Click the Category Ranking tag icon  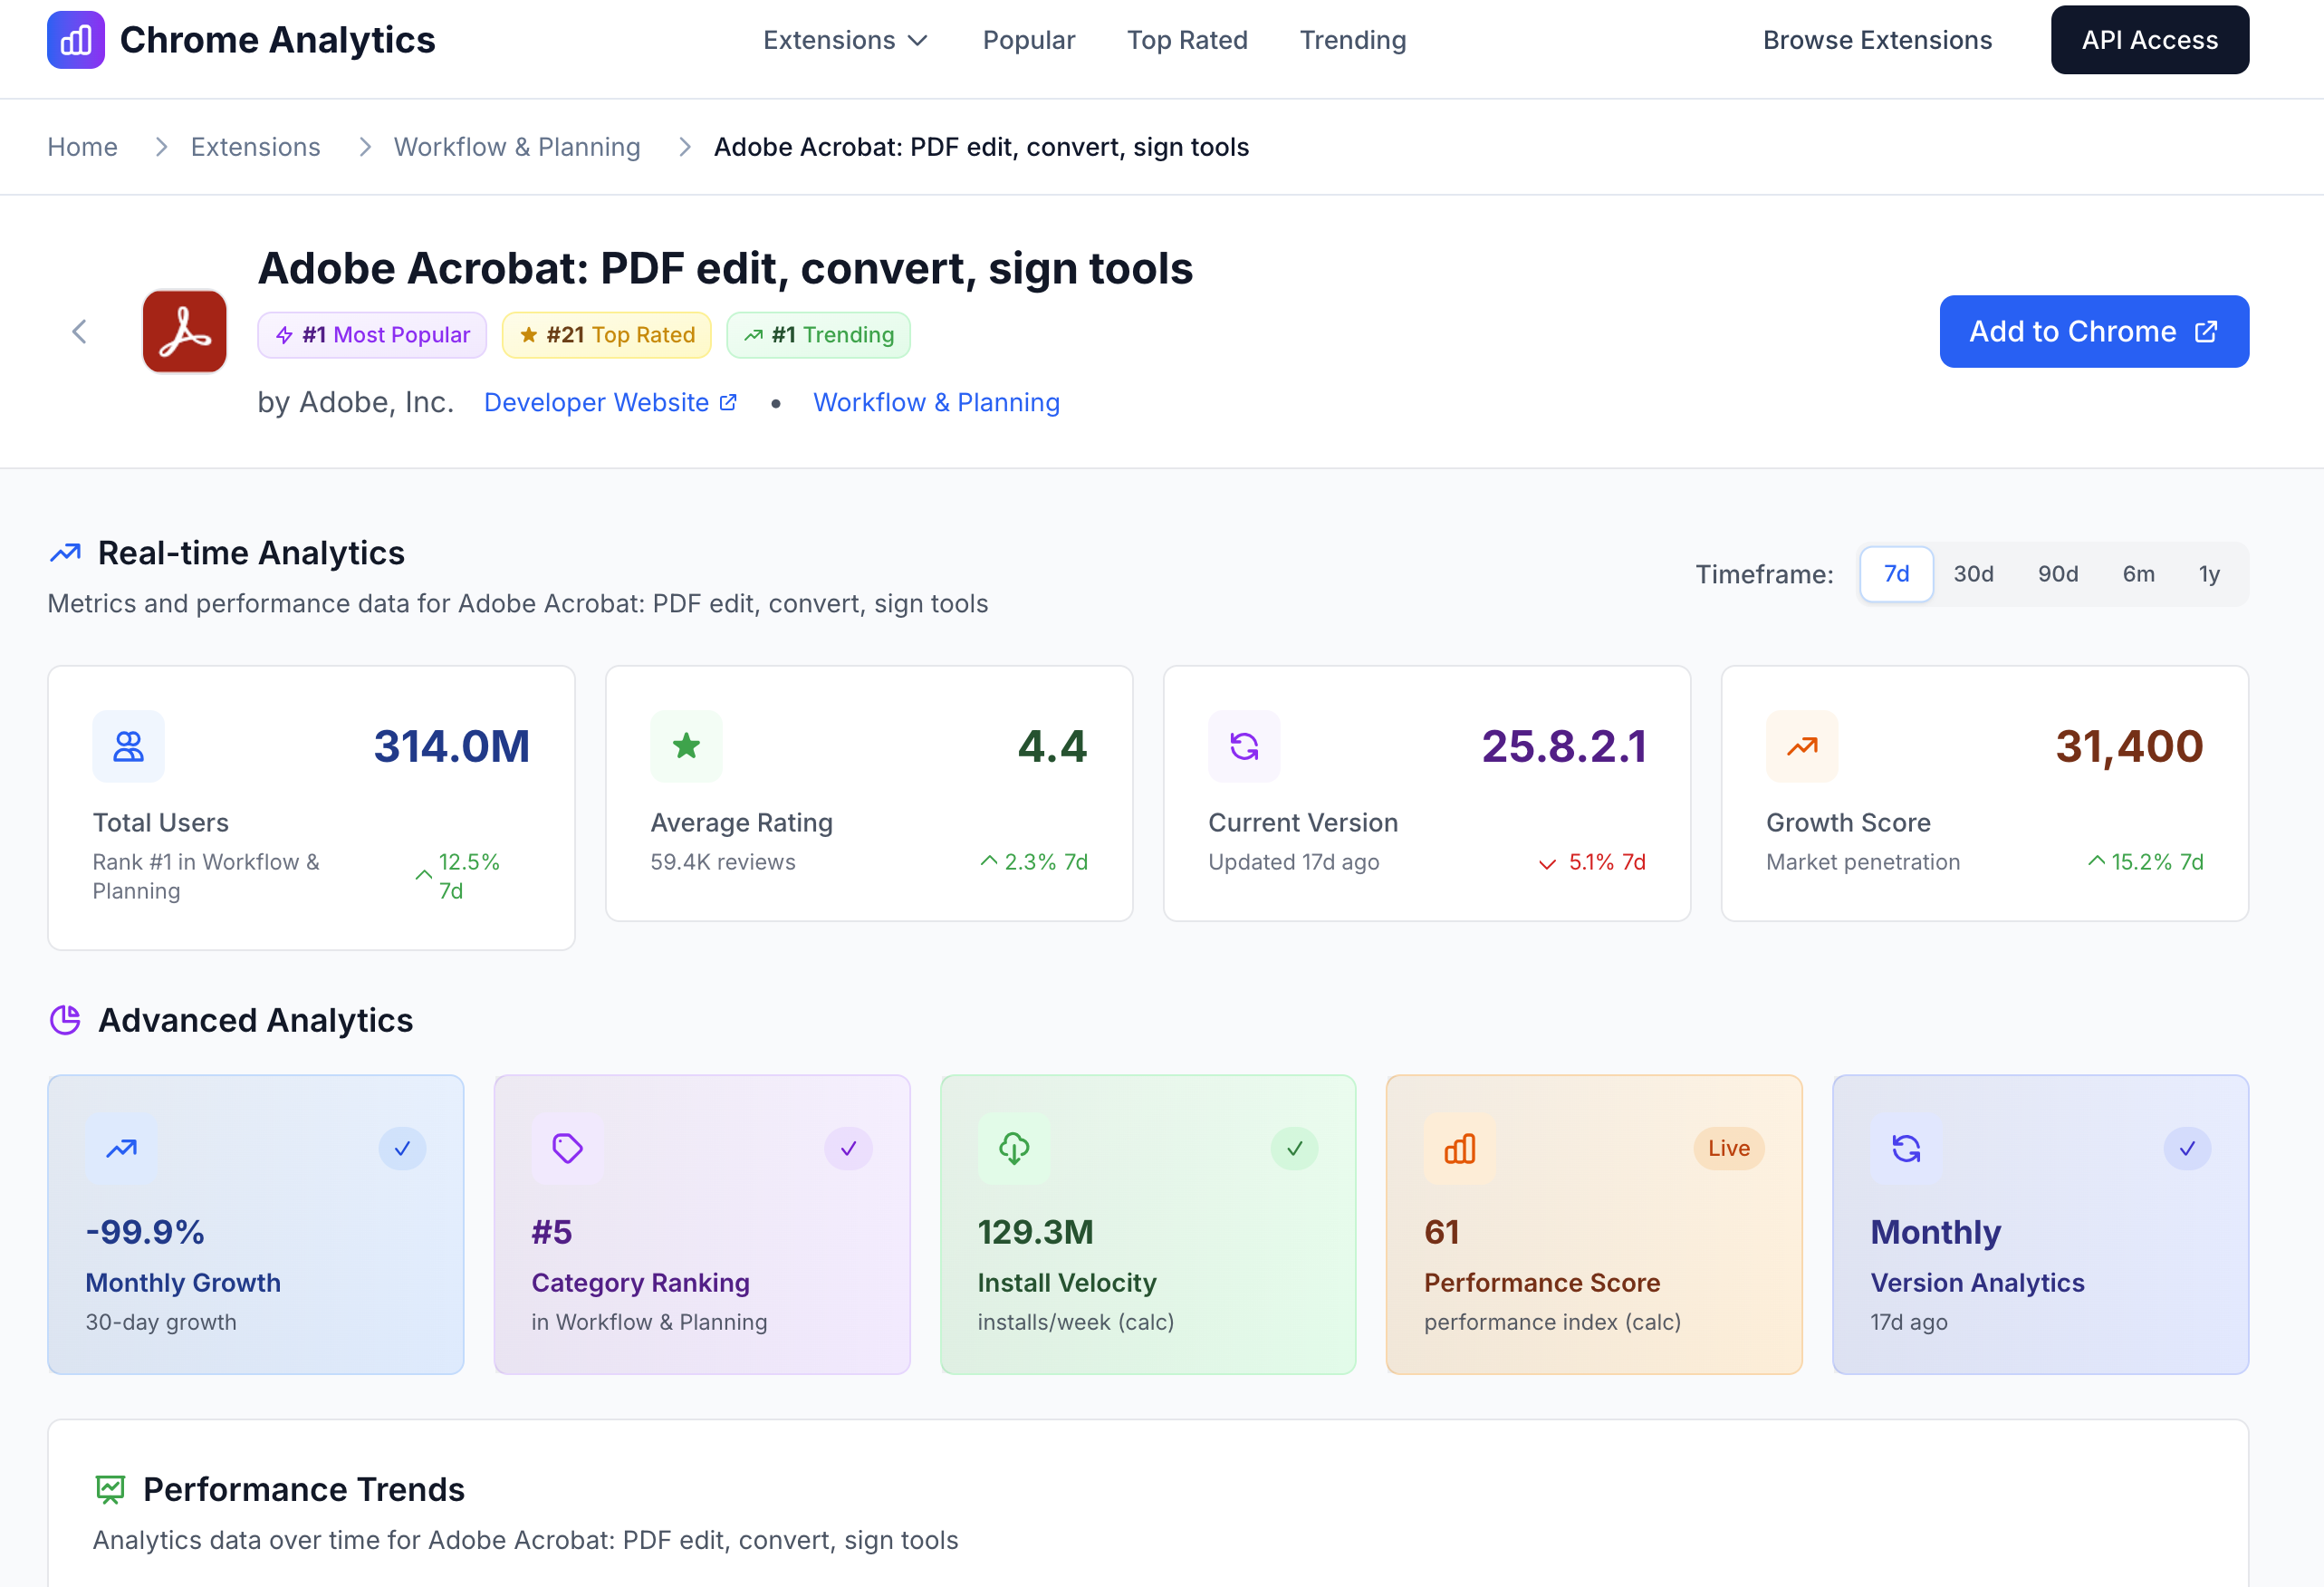[567, 1149]
